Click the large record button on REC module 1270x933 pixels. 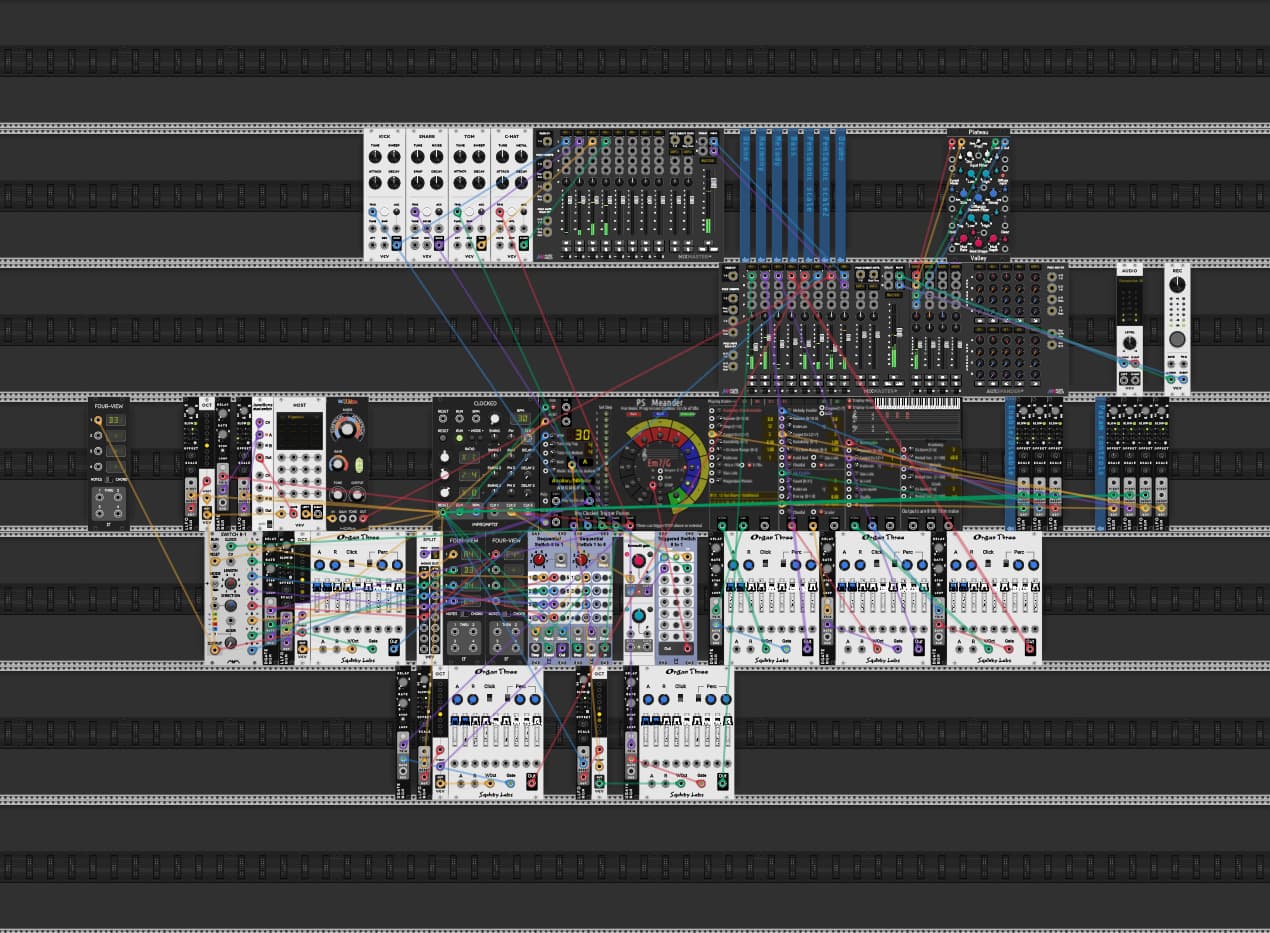[x=1177, y=339]
